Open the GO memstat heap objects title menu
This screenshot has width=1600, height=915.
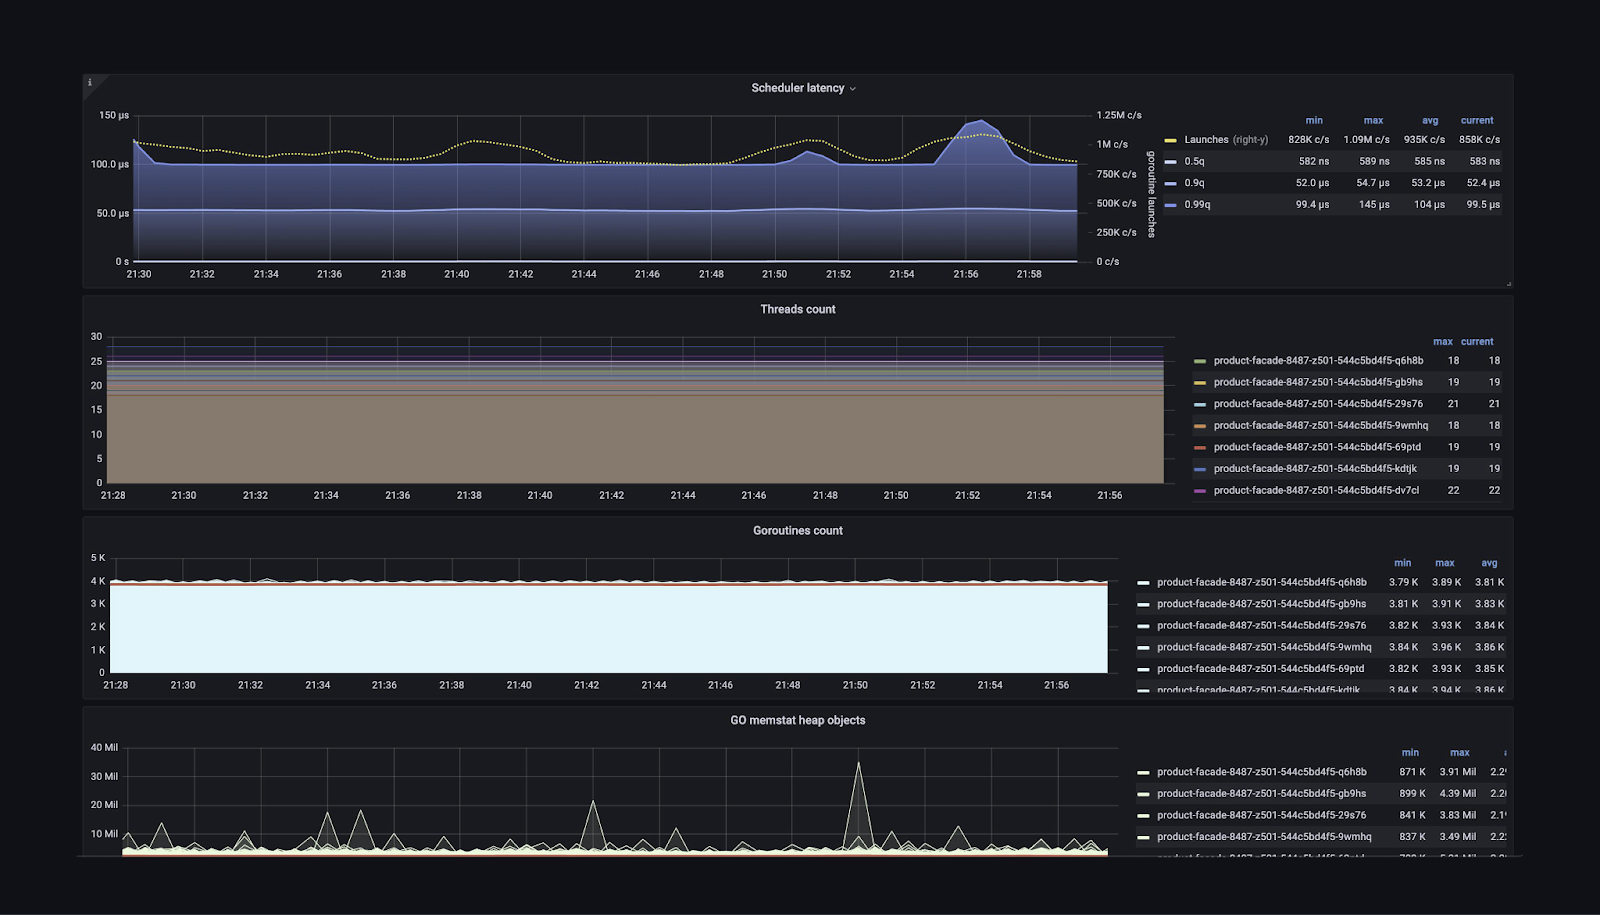[x=798, y=720]
